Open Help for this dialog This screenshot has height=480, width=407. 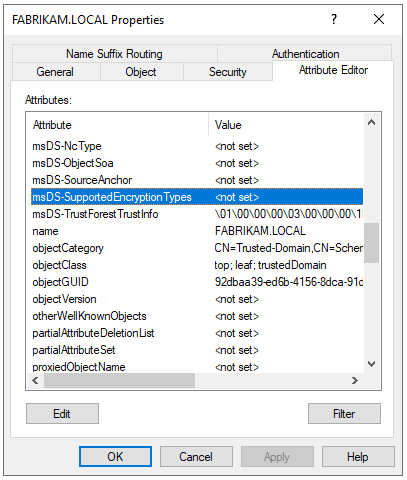358,457
